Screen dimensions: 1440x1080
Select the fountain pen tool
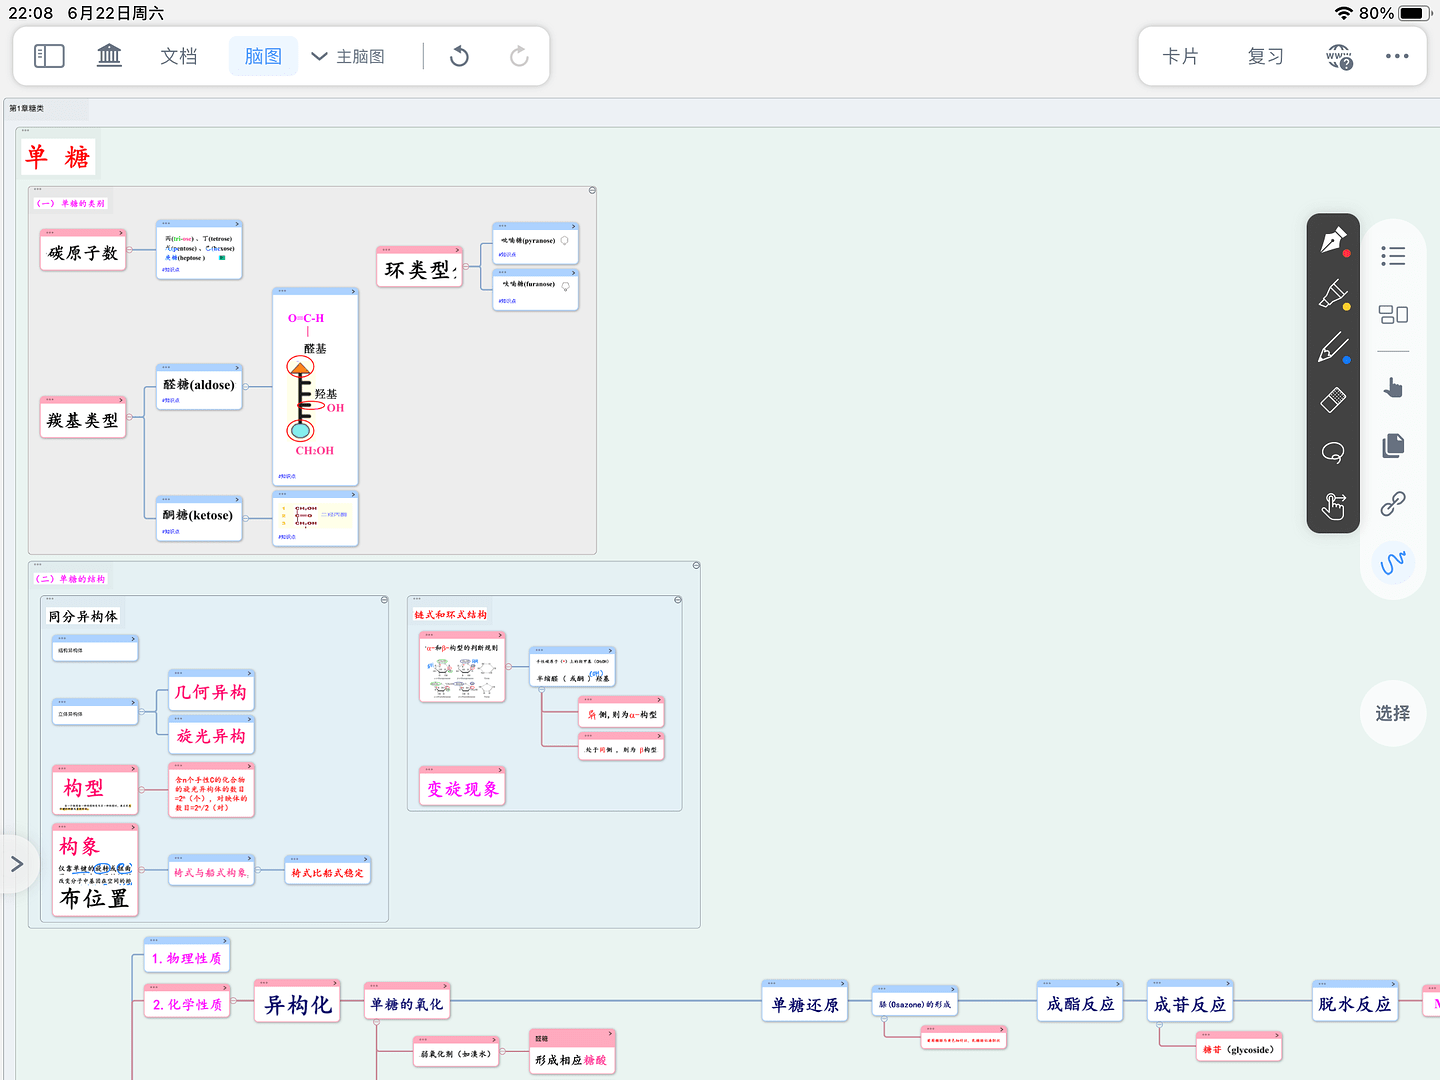[1333, 241]
